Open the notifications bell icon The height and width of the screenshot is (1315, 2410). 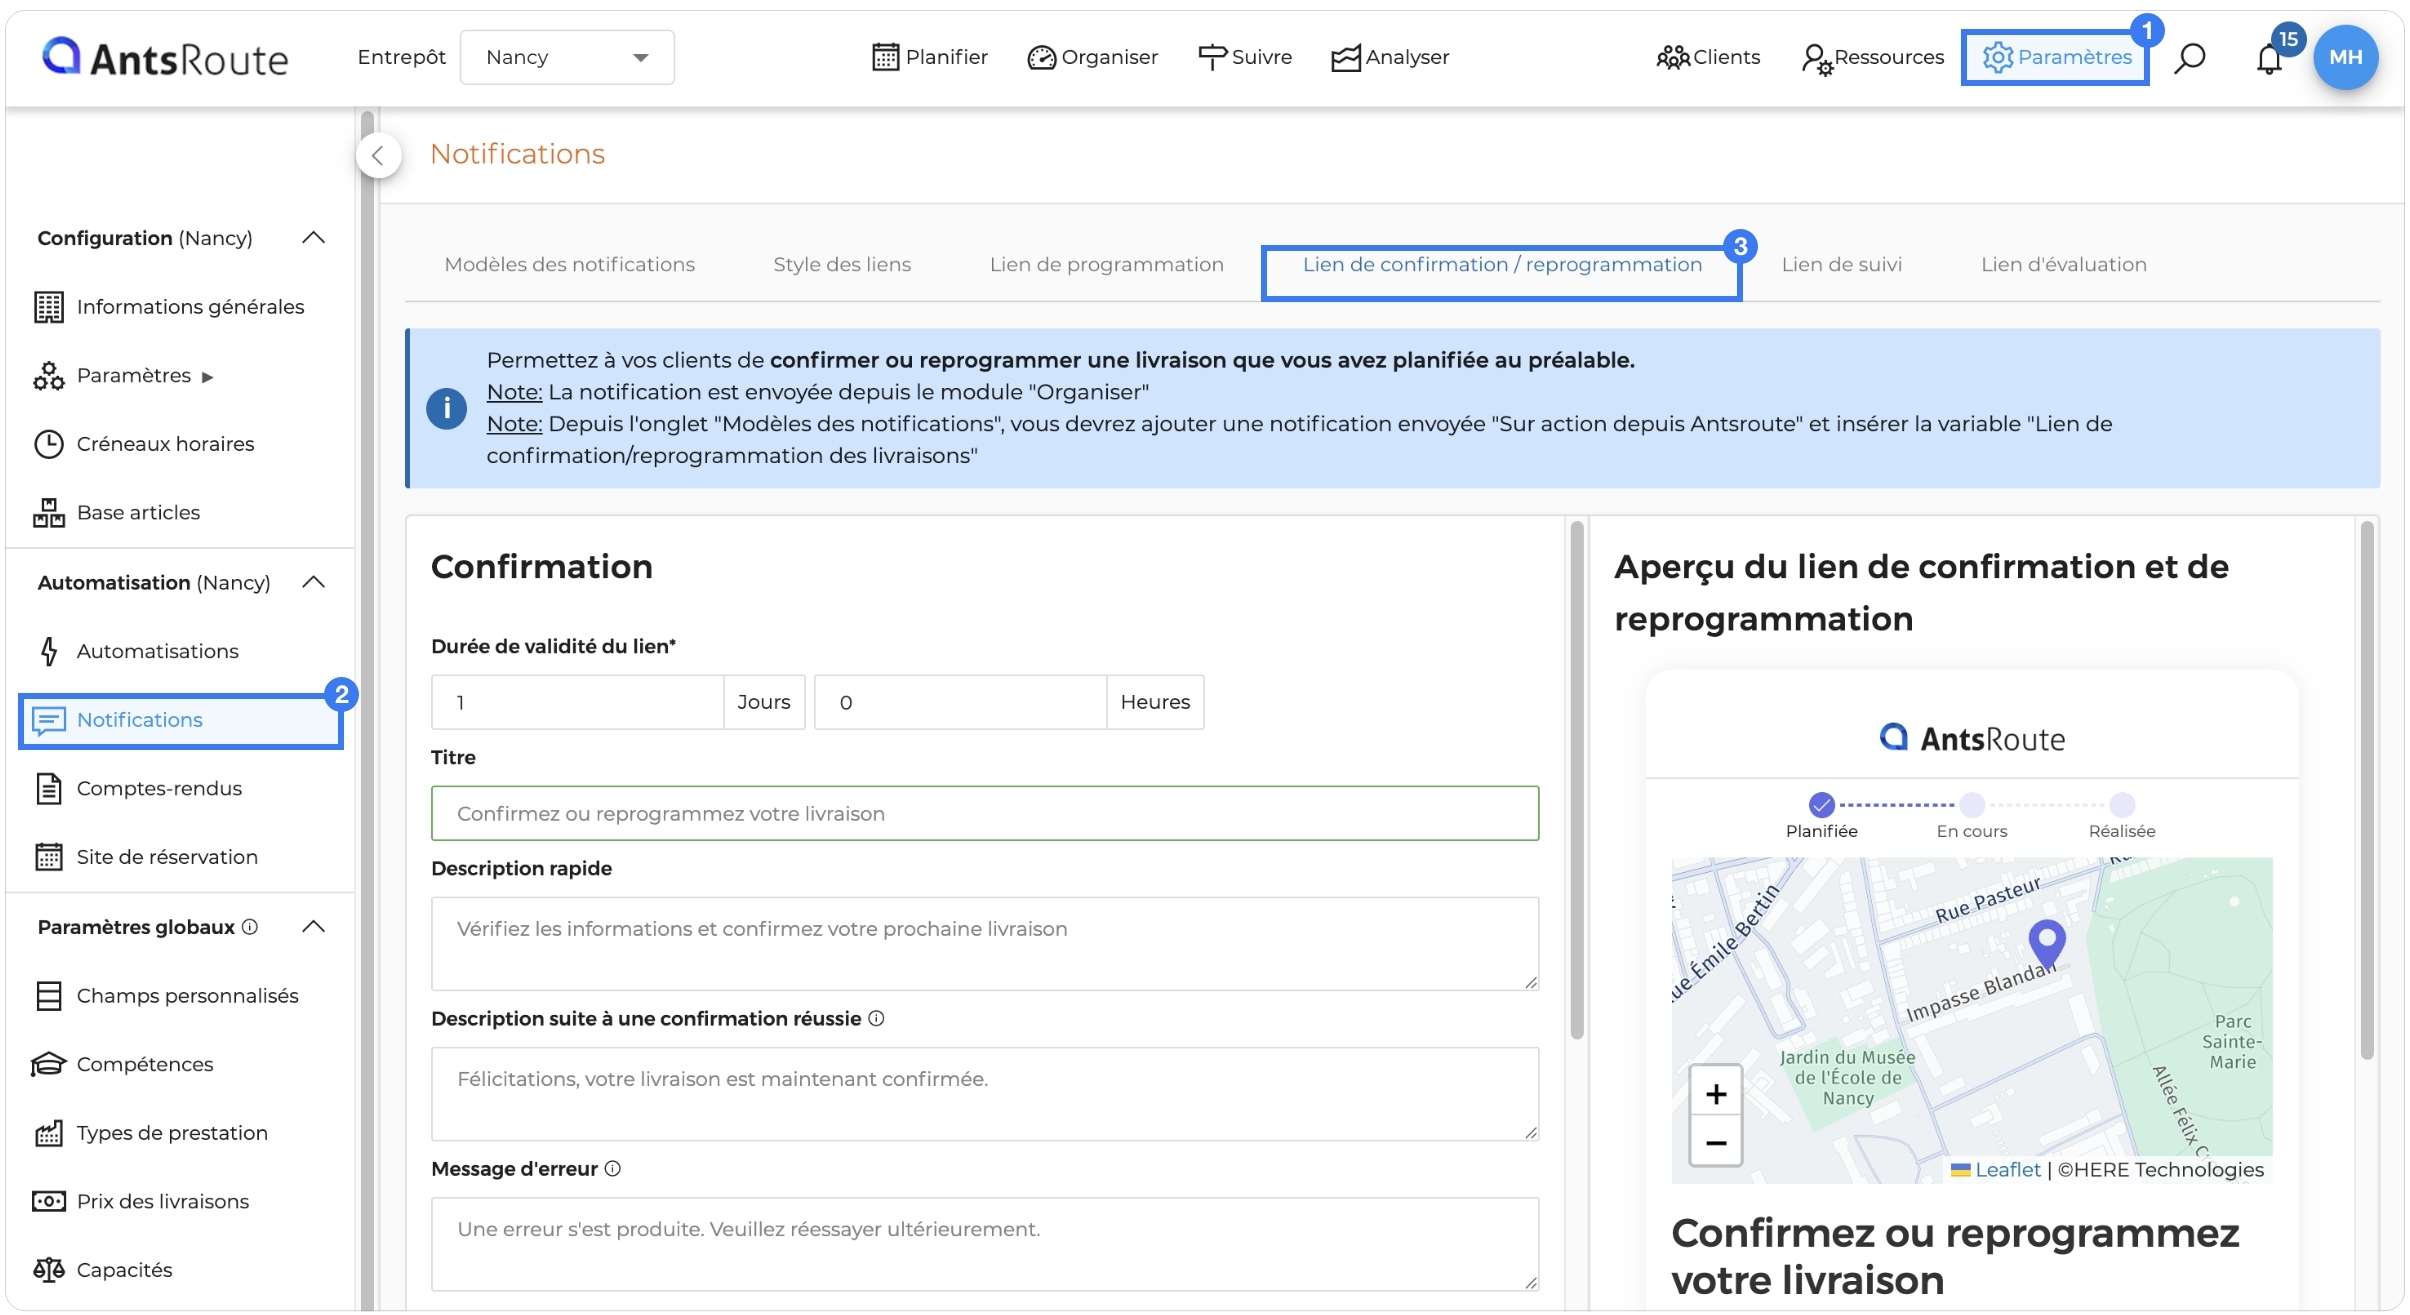[x=2269, y=59]
